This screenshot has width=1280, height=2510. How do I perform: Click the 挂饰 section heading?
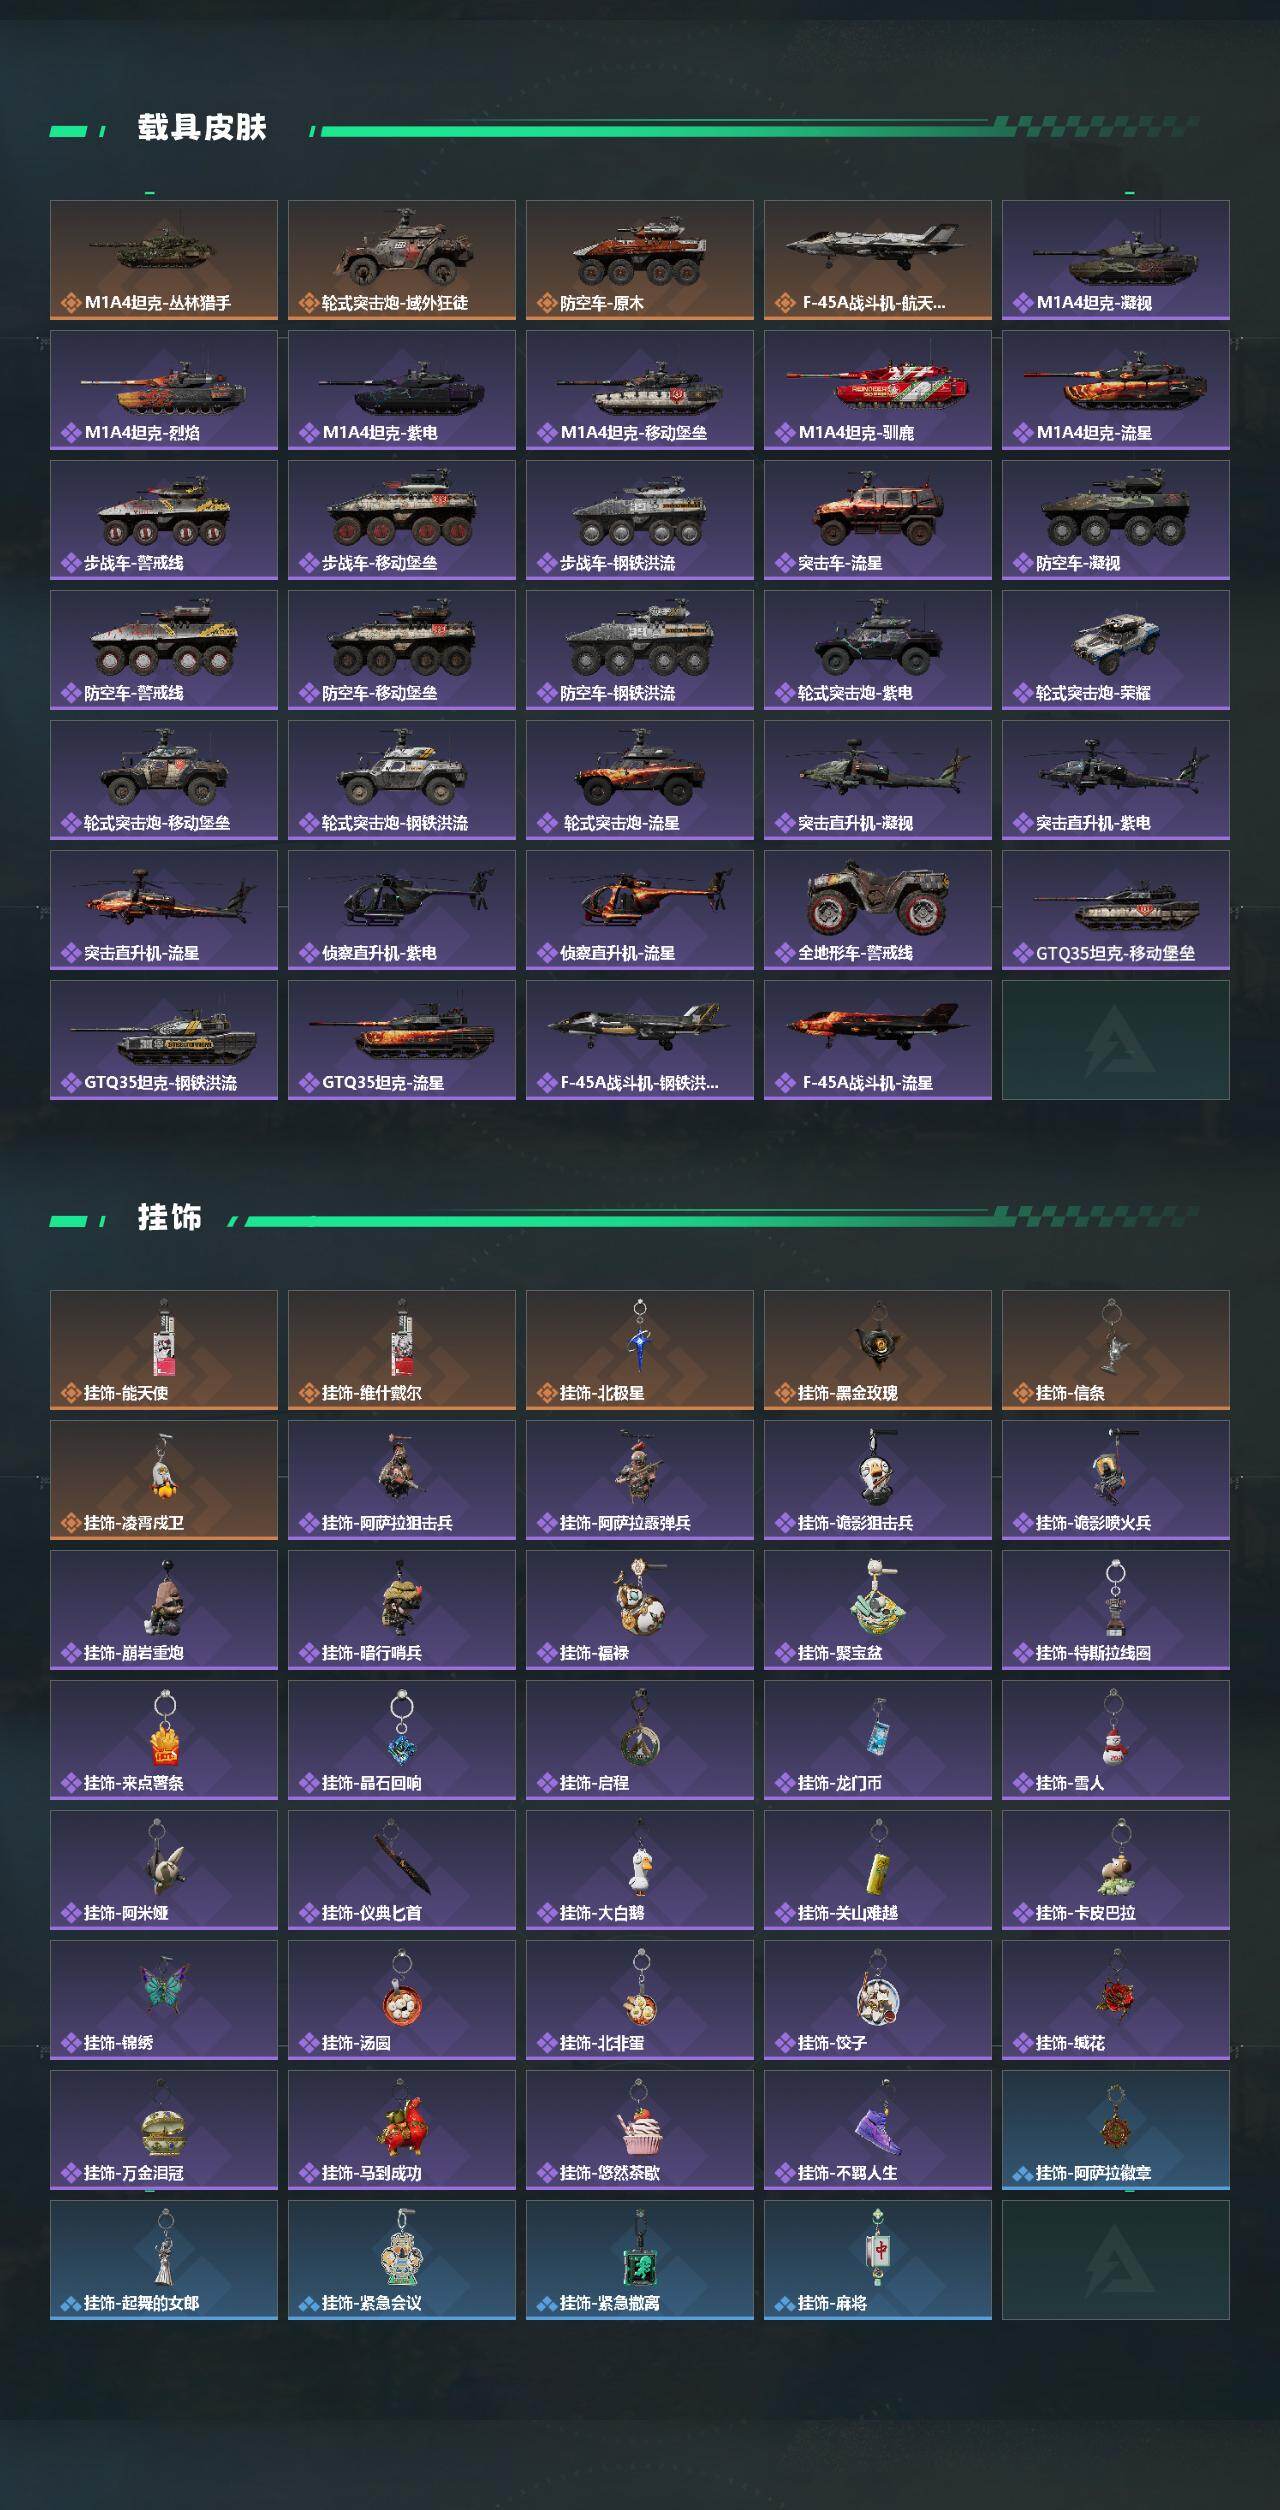pos(170,1218)
